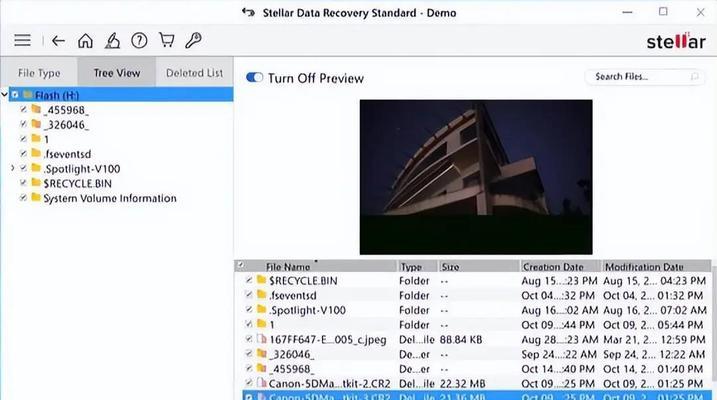This screenshot has height=400, width=717.
Task: Click the preview image of building
Action: (476, 177)
